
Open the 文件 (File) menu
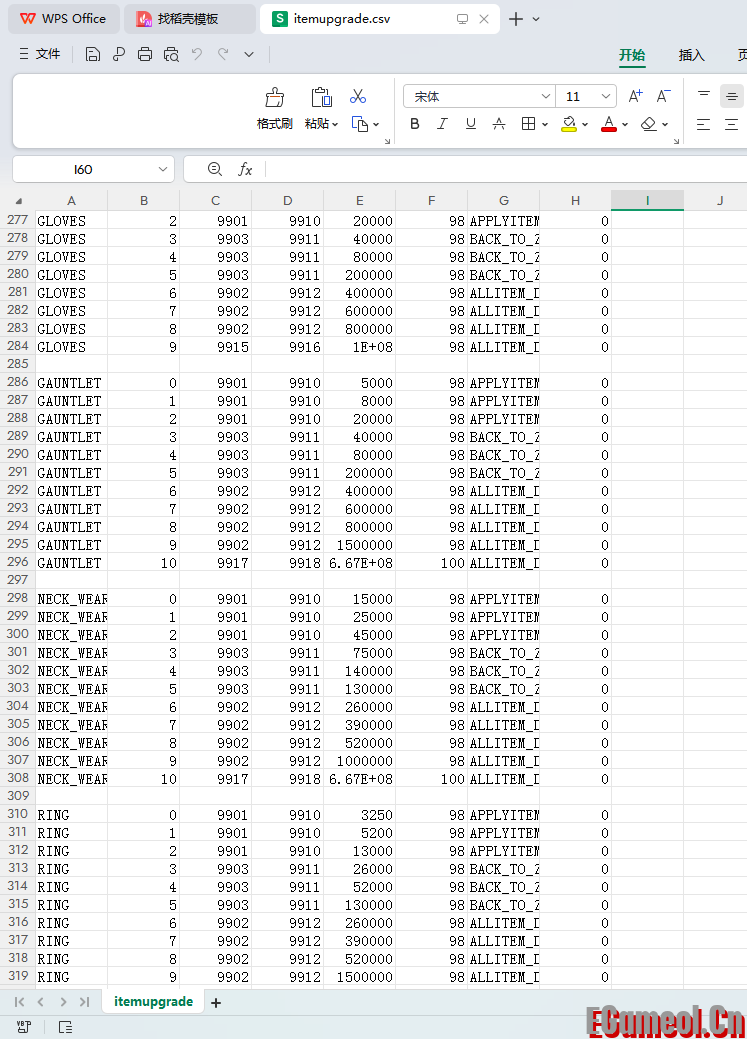[x=39, y=54]
